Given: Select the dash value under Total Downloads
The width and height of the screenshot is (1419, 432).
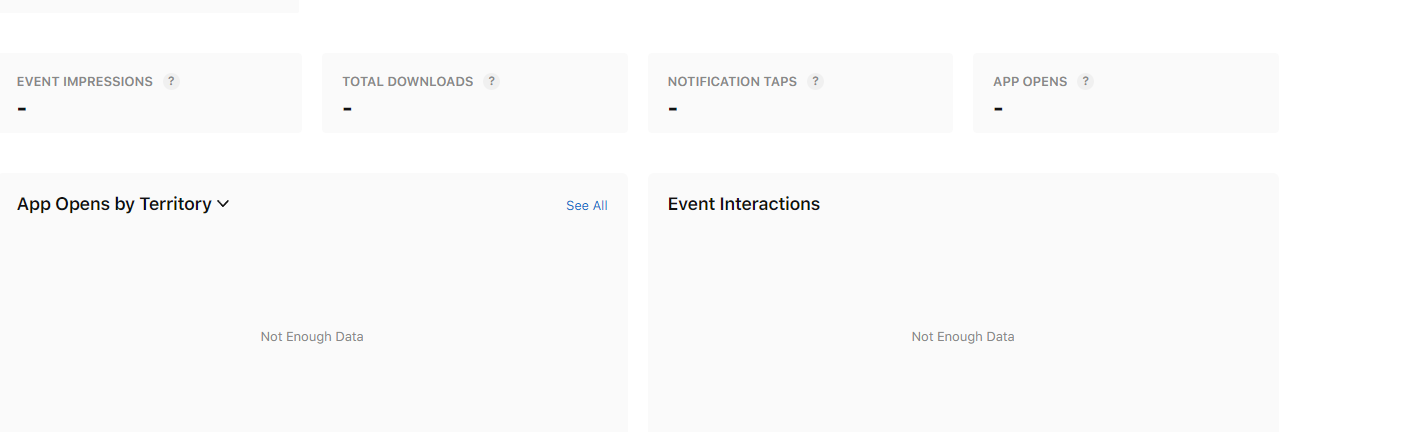Looking at the screenshot, I should (x=347, y=107).
